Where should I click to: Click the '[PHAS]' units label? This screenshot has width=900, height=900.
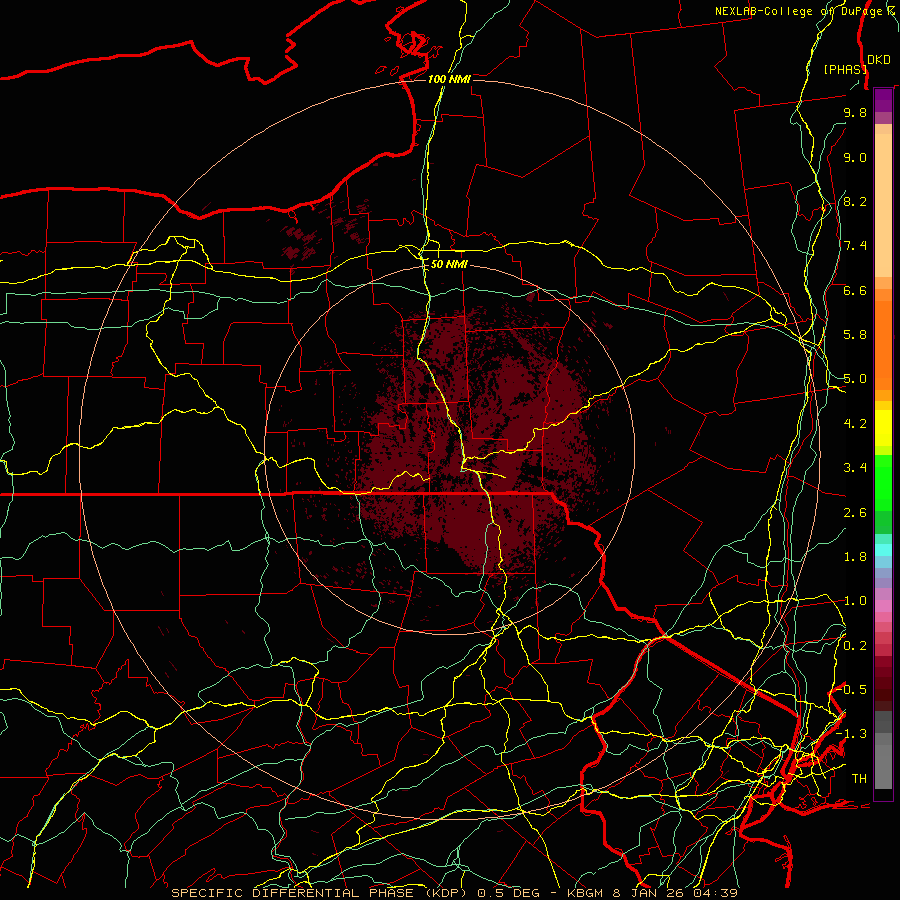(845, 70)
